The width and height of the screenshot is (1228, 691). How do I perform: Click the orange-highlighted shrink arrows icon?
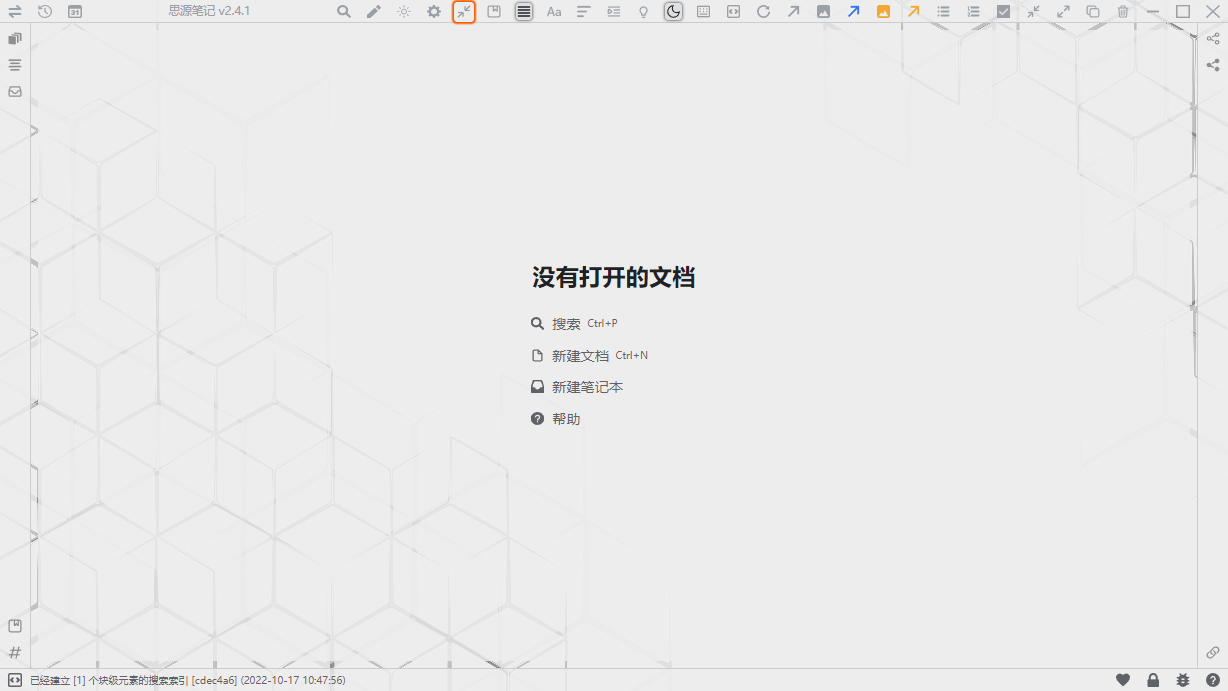[x=464, y=12]
